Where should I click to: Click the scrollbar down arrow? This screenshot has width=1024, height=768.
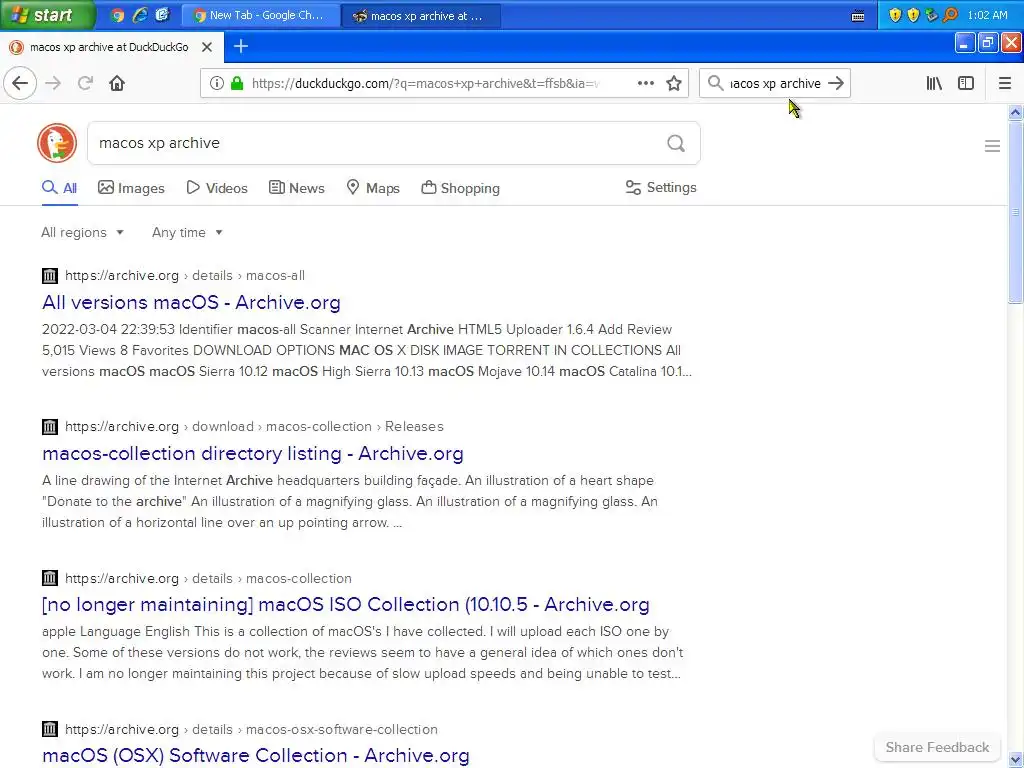pos(1015,760)
